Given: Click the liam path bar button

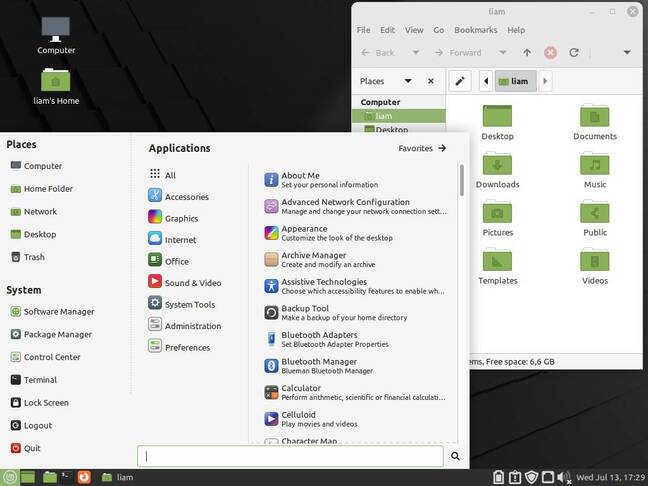Looking at the screenshot, I should [x=515, y=81].
